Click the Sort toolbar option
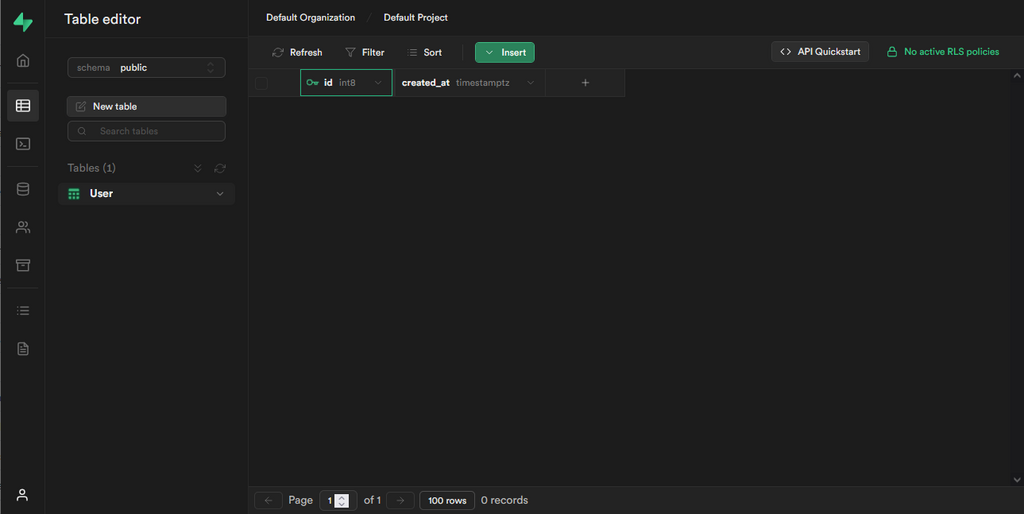 [424, 52]
